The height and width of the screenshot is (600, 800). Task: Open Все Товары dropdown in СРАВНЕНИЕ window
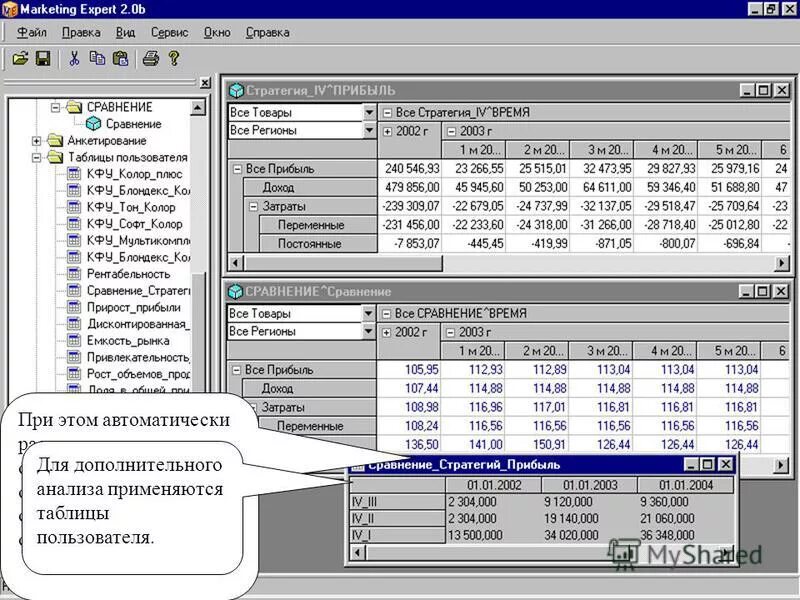[x=368, y=313]
